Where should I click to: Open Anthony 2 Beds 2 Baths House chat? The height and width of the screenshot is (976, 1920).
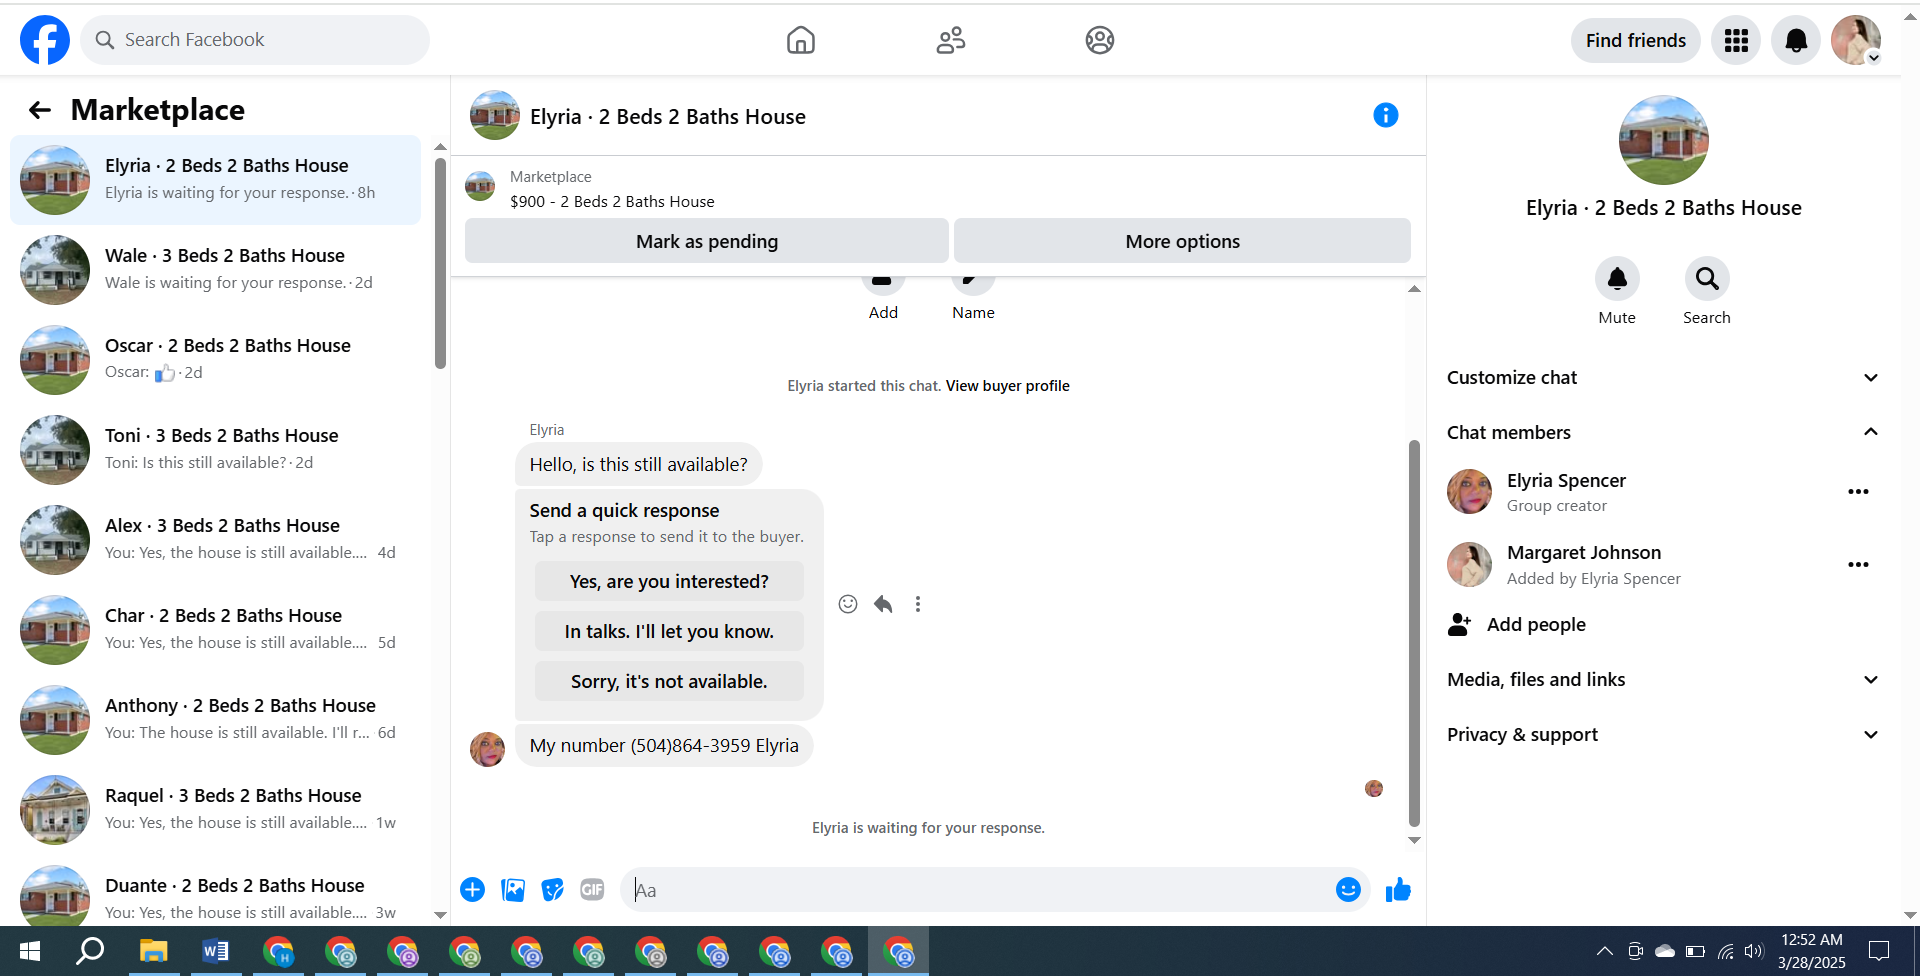[215, 720]
